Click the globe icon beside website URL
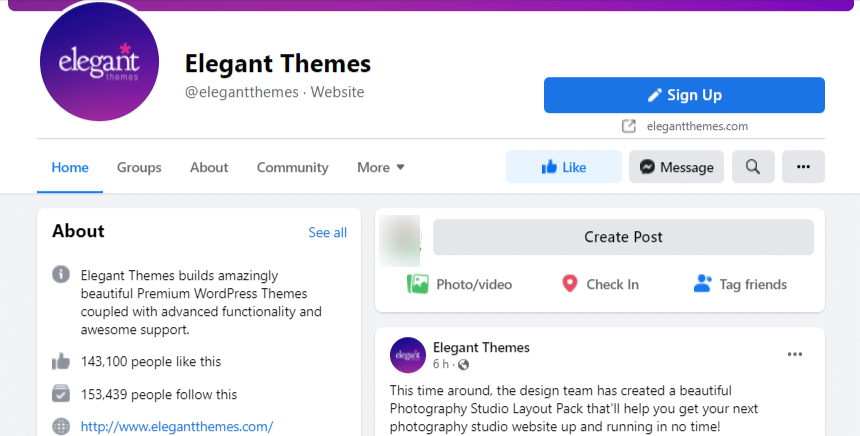Viewport: 860px width, 436px height. pyautogui.click(x=61, y=426)
